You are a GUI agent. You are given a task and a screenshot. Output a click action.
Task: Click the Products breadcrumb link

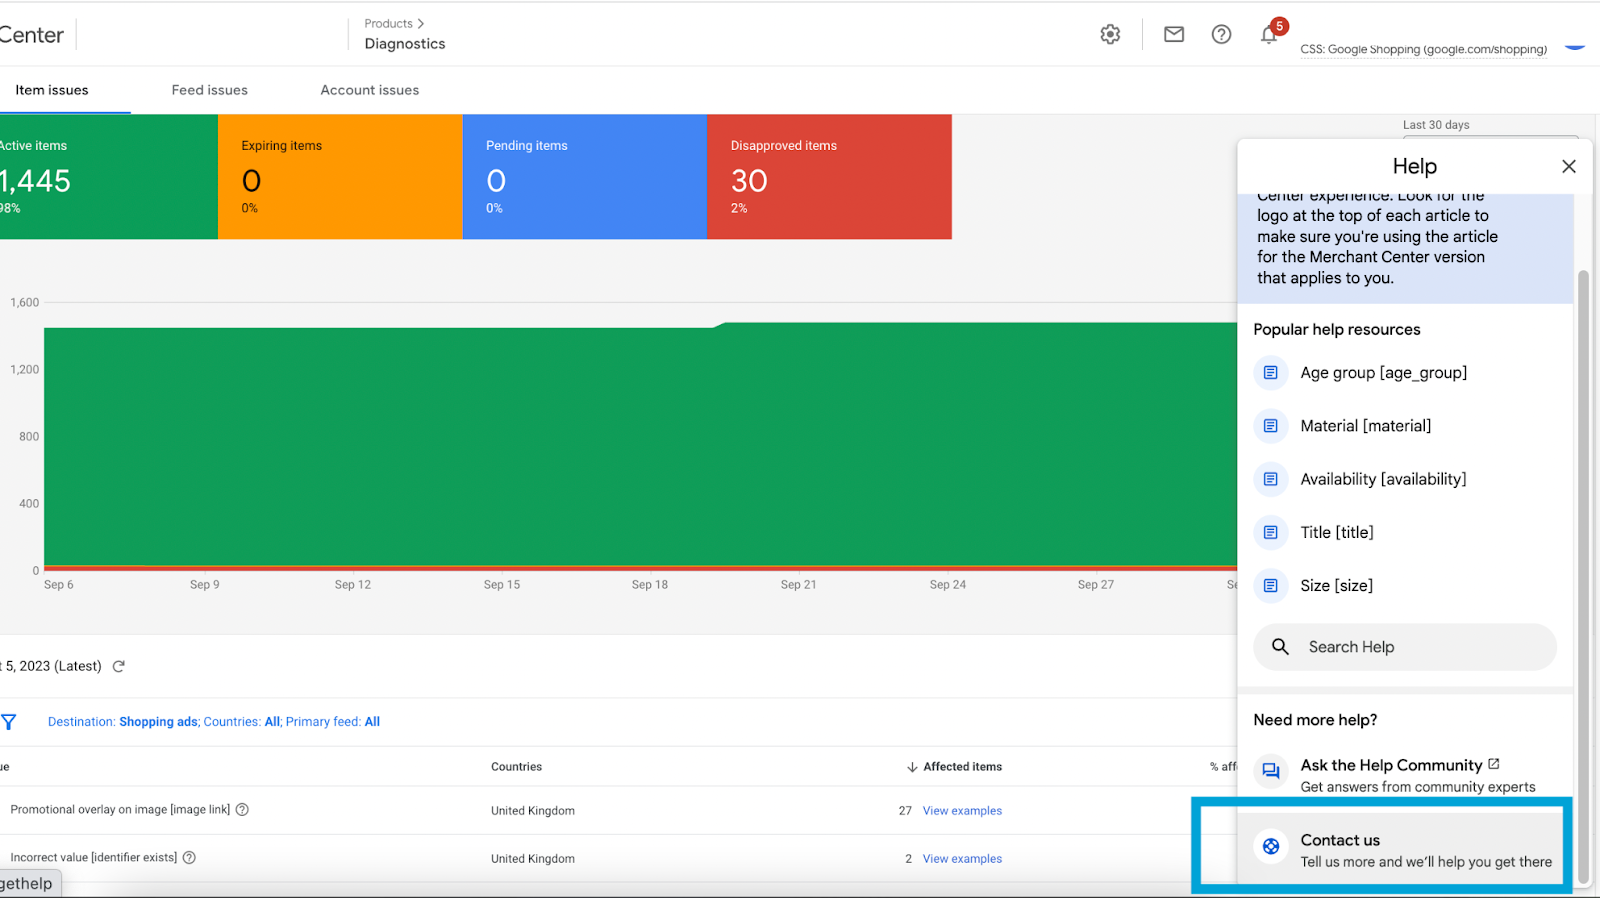pos(388,23)
